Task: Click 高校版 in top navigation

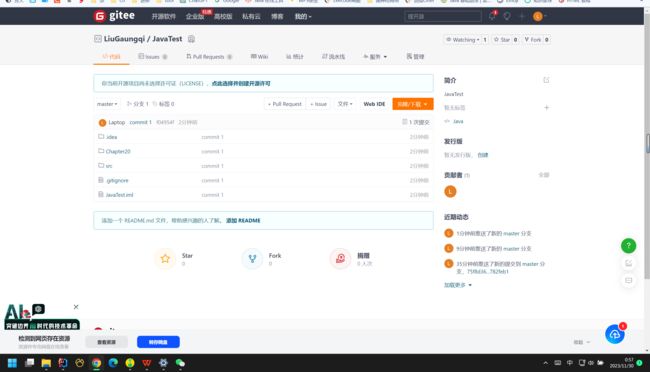Action: 223,16
